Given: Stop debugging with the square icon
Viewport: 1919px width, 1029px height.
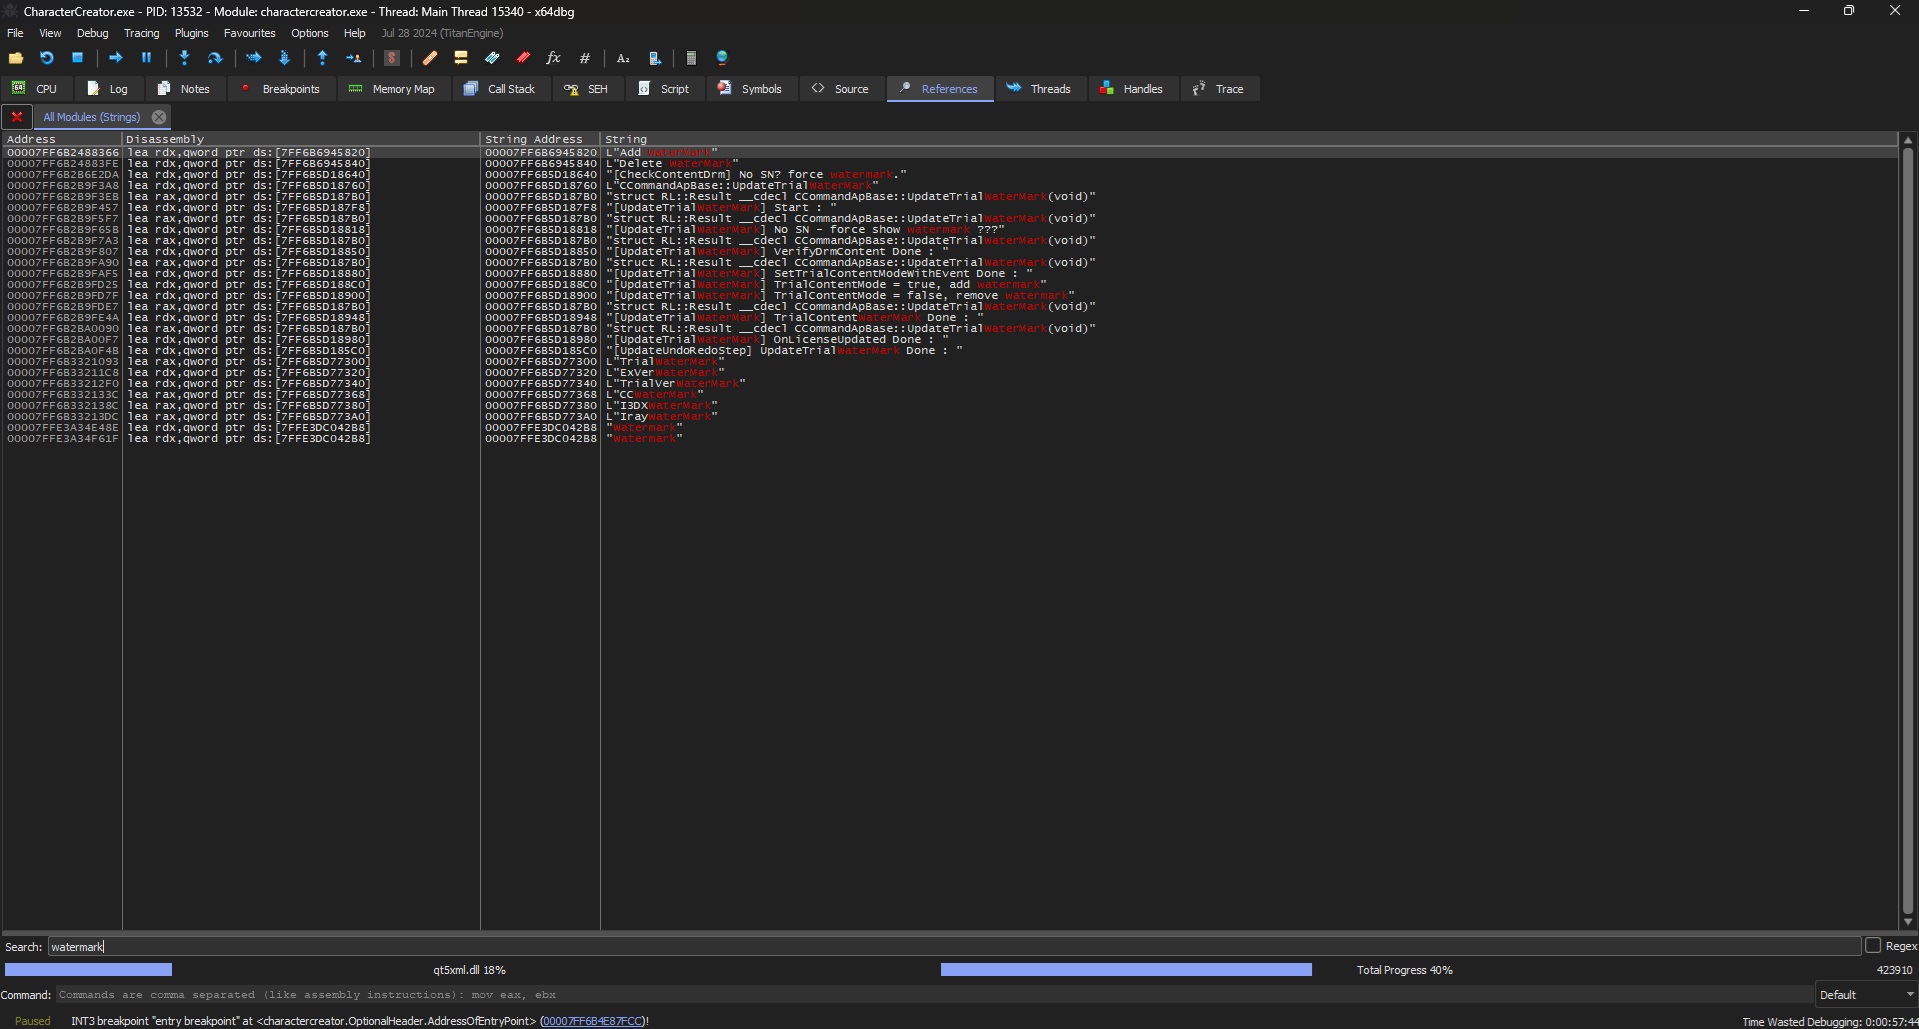Looking at the screenshot, I should tap(77, 58).
